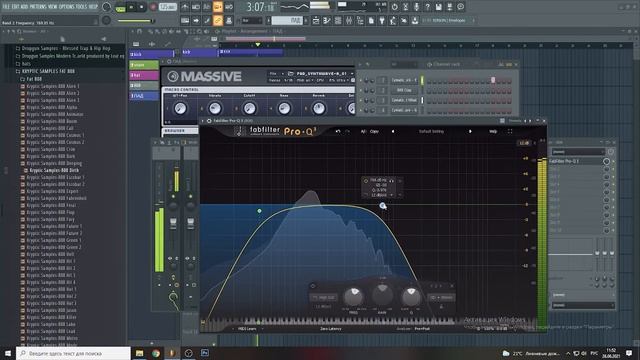Click Copy in the Pro-Q 3 header
Image resolution: width=640 pixels, height=360 pixels.
(374, 131)
